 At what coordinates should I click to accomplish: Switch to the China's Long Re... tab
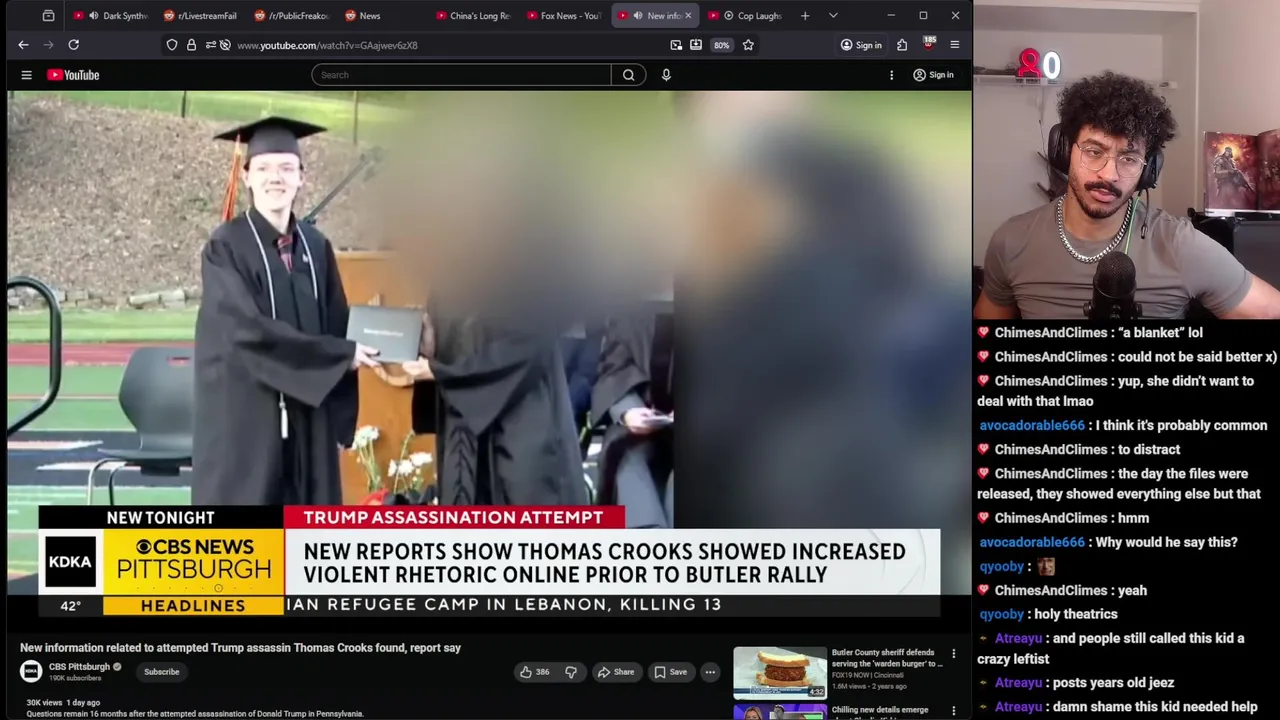coord(473,16)
